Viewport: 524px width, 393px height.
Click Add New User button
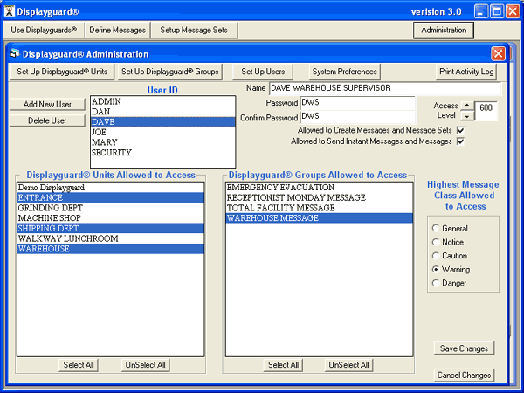[47, 104]
